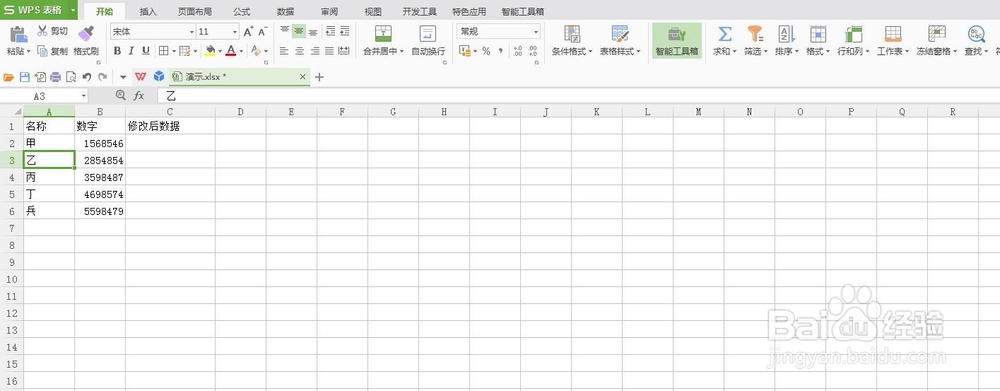Add a new document tab with plus
The image size is (1000, 391).
point(320,77)
